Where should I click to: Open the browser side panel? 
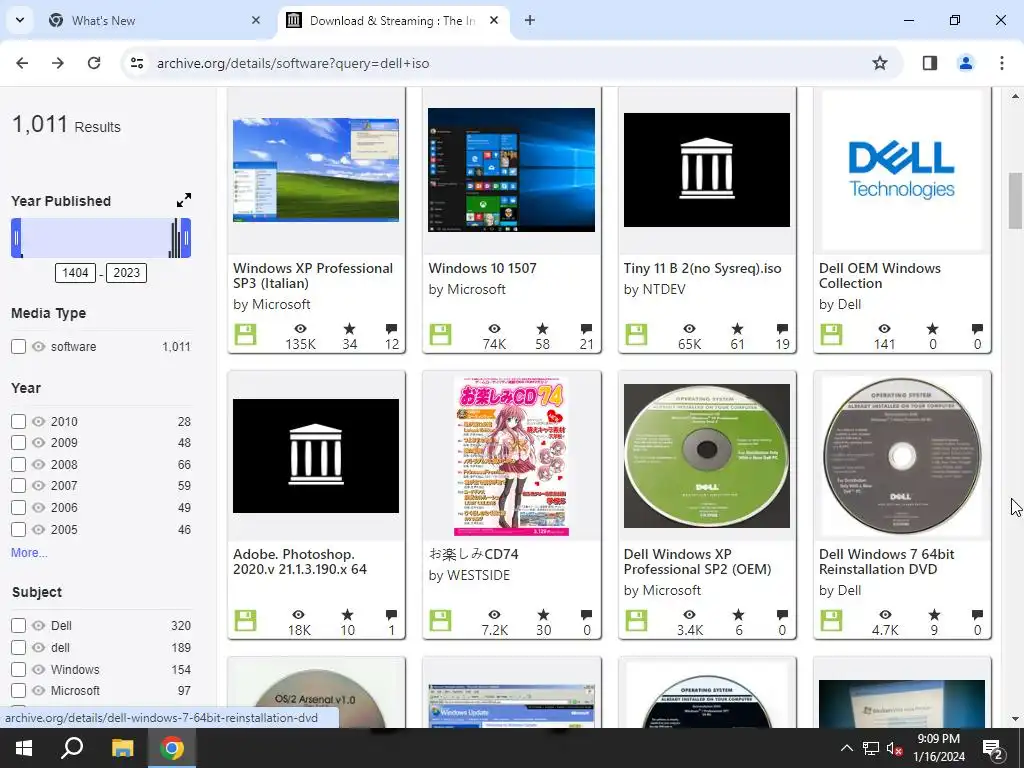tap(930, 63)
